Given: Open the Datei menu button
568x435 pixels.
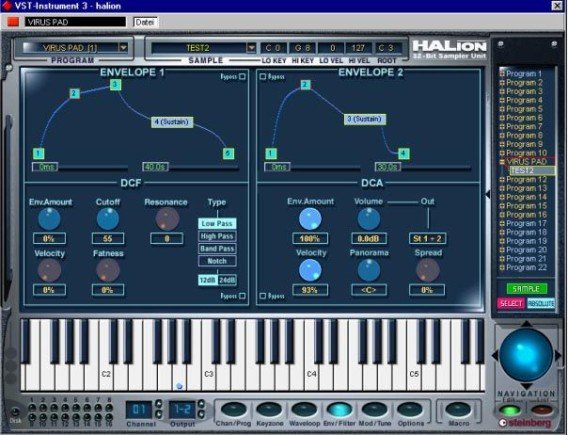Looking at the screenshot, I should (x=145, y=22).
